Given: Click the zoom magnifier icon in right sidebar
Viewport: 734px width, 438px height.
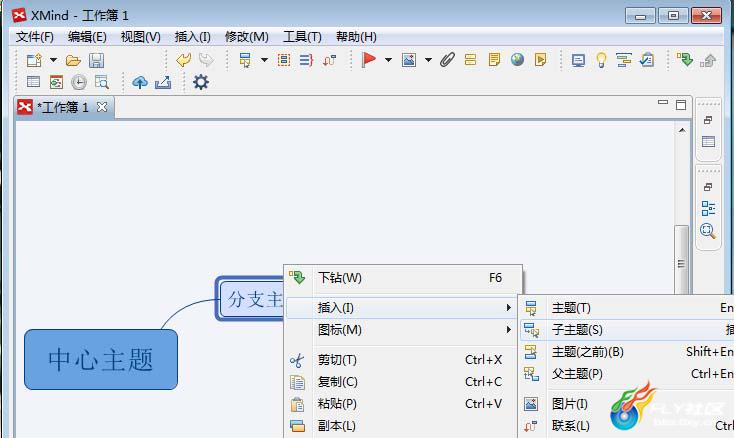Looking at the screenshot, I should click(708, 231).
